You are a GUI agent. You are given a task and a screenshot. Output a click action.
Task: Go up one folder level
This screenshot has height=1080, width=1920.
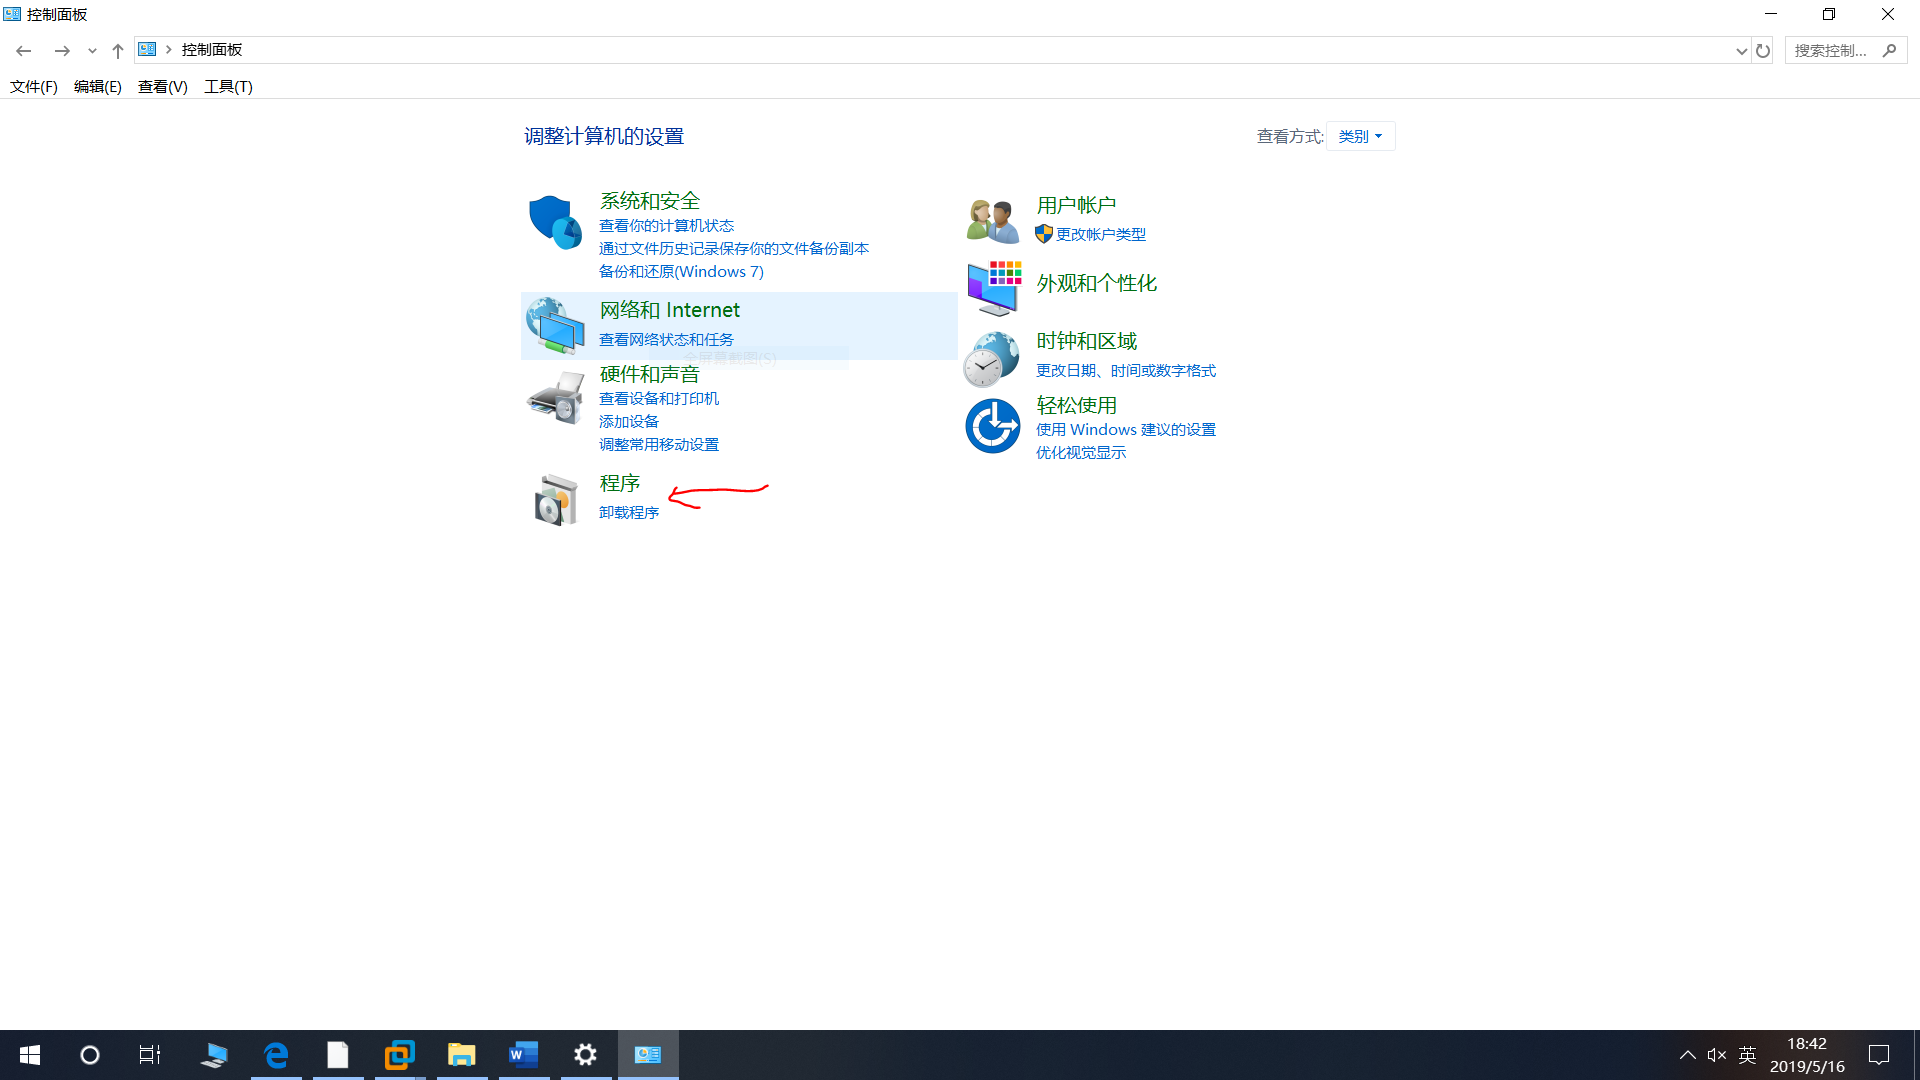[118, 51]
